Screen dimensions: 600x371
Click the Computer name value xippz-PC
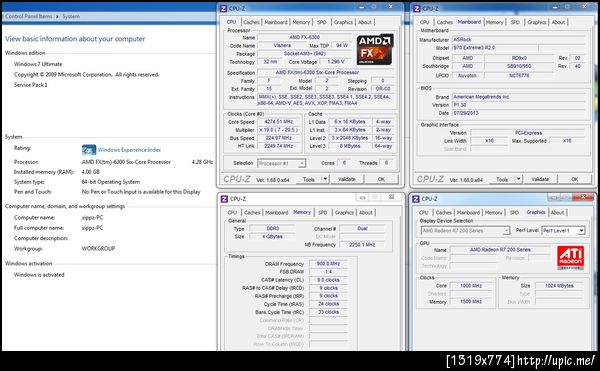click(92, 217)
